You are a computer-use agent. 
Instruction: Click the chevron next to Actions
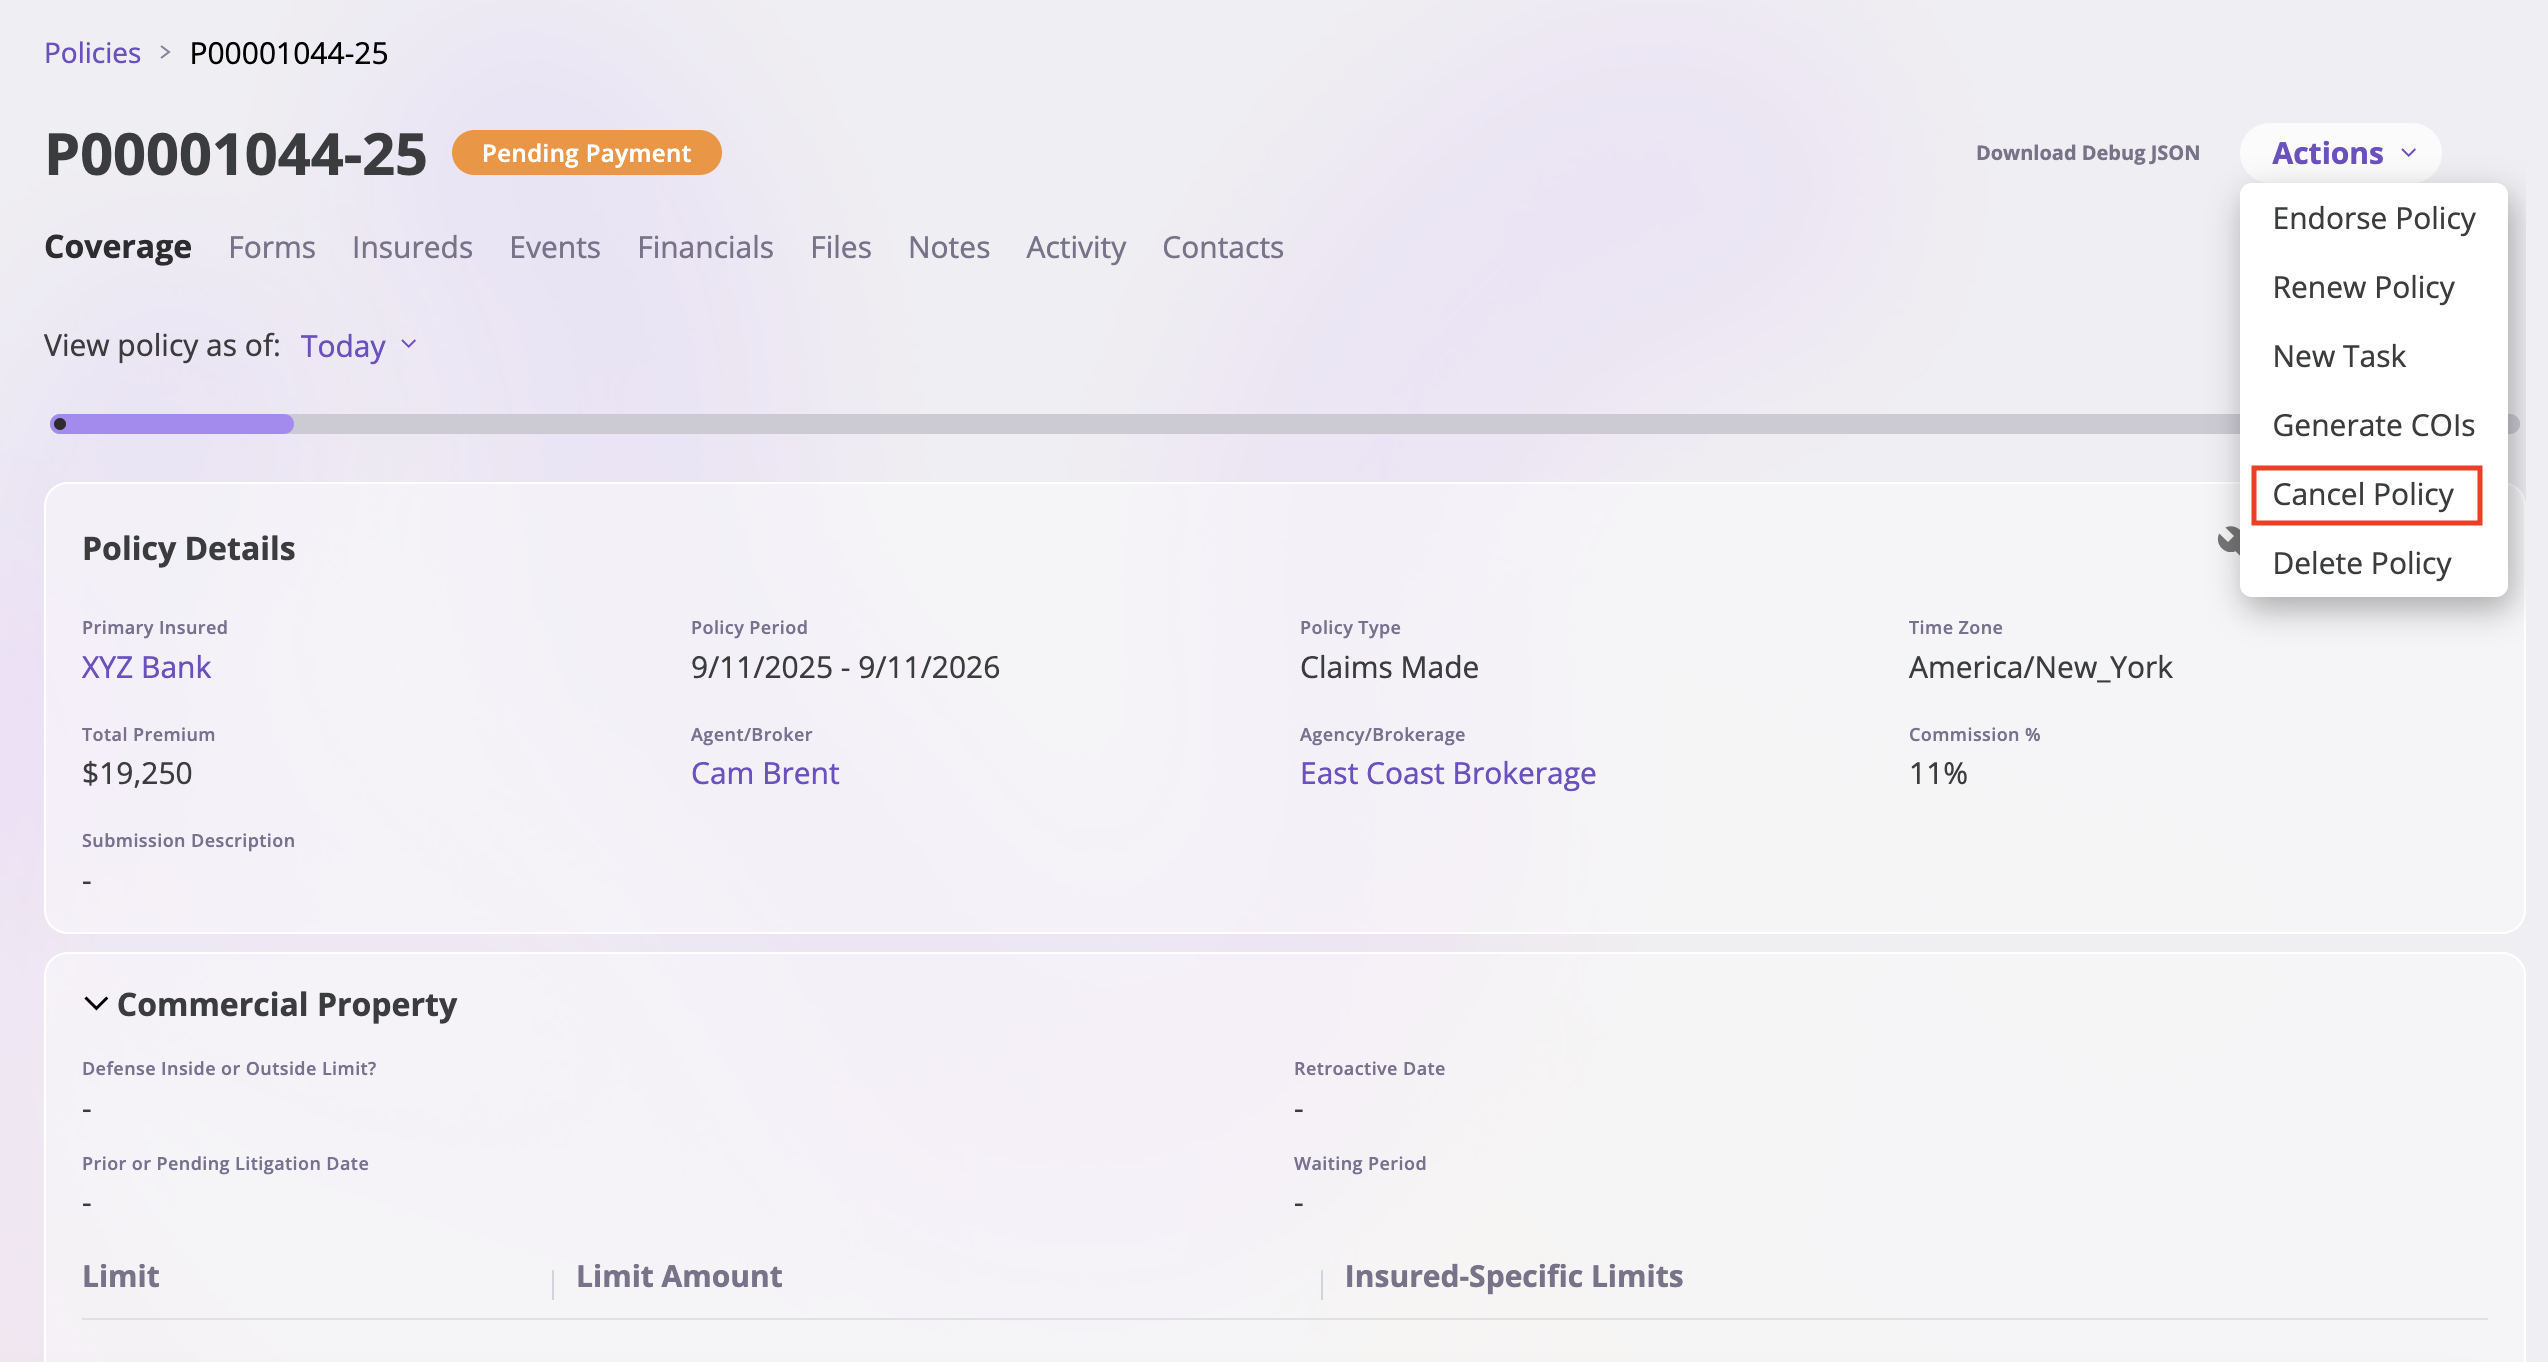pos(2409,153)
